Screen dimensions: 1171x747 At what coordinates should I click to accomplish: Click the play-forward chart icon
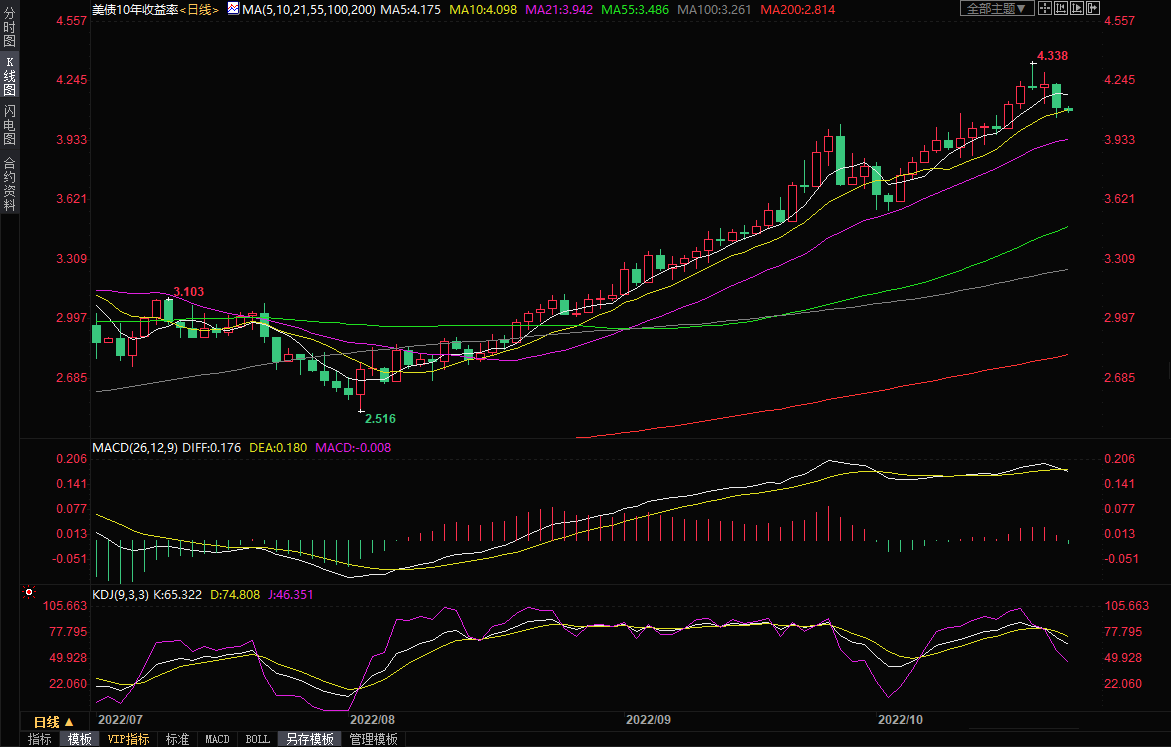click(x=1079, y=9)
